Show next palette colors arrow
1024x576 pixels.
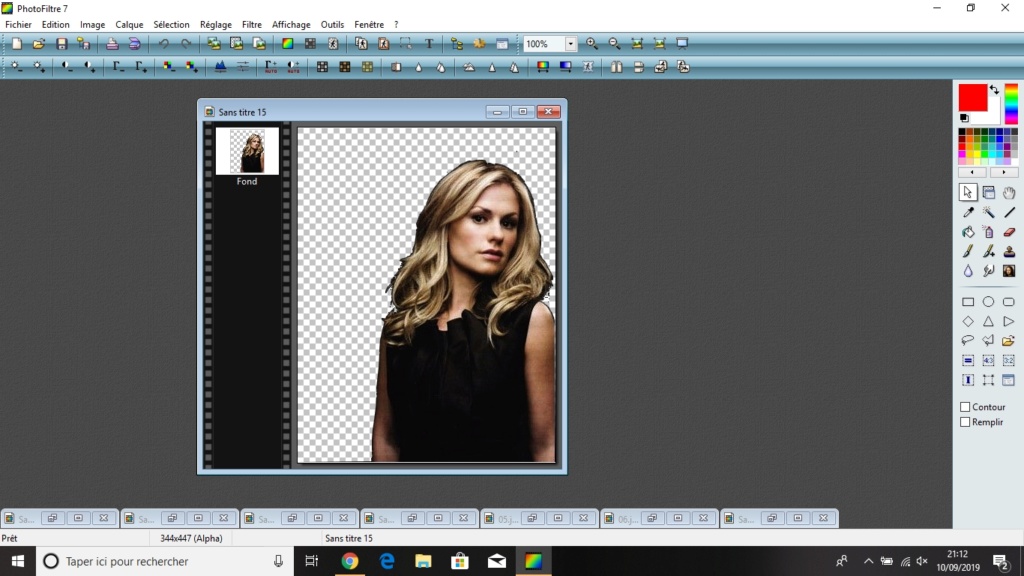pyautogui.click(x=1004, y=172)
